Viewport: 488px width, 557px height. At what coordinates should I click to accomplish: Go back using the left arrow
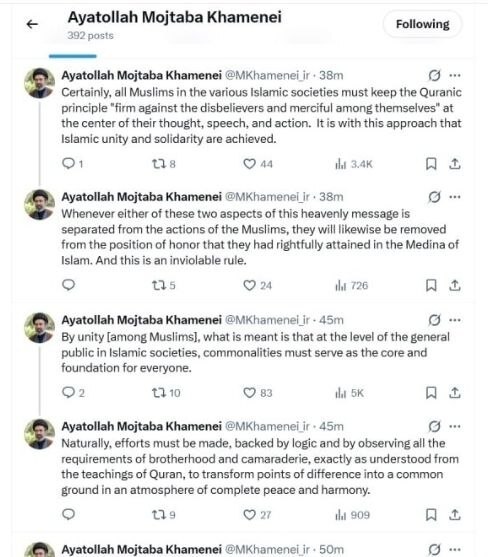coord(32,24)
